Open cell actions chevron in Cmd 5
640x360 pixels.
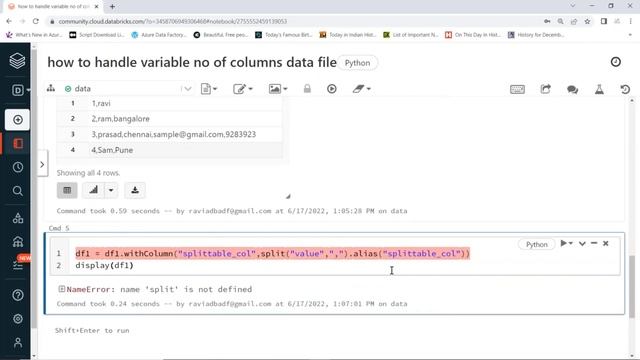pos(582,243)
